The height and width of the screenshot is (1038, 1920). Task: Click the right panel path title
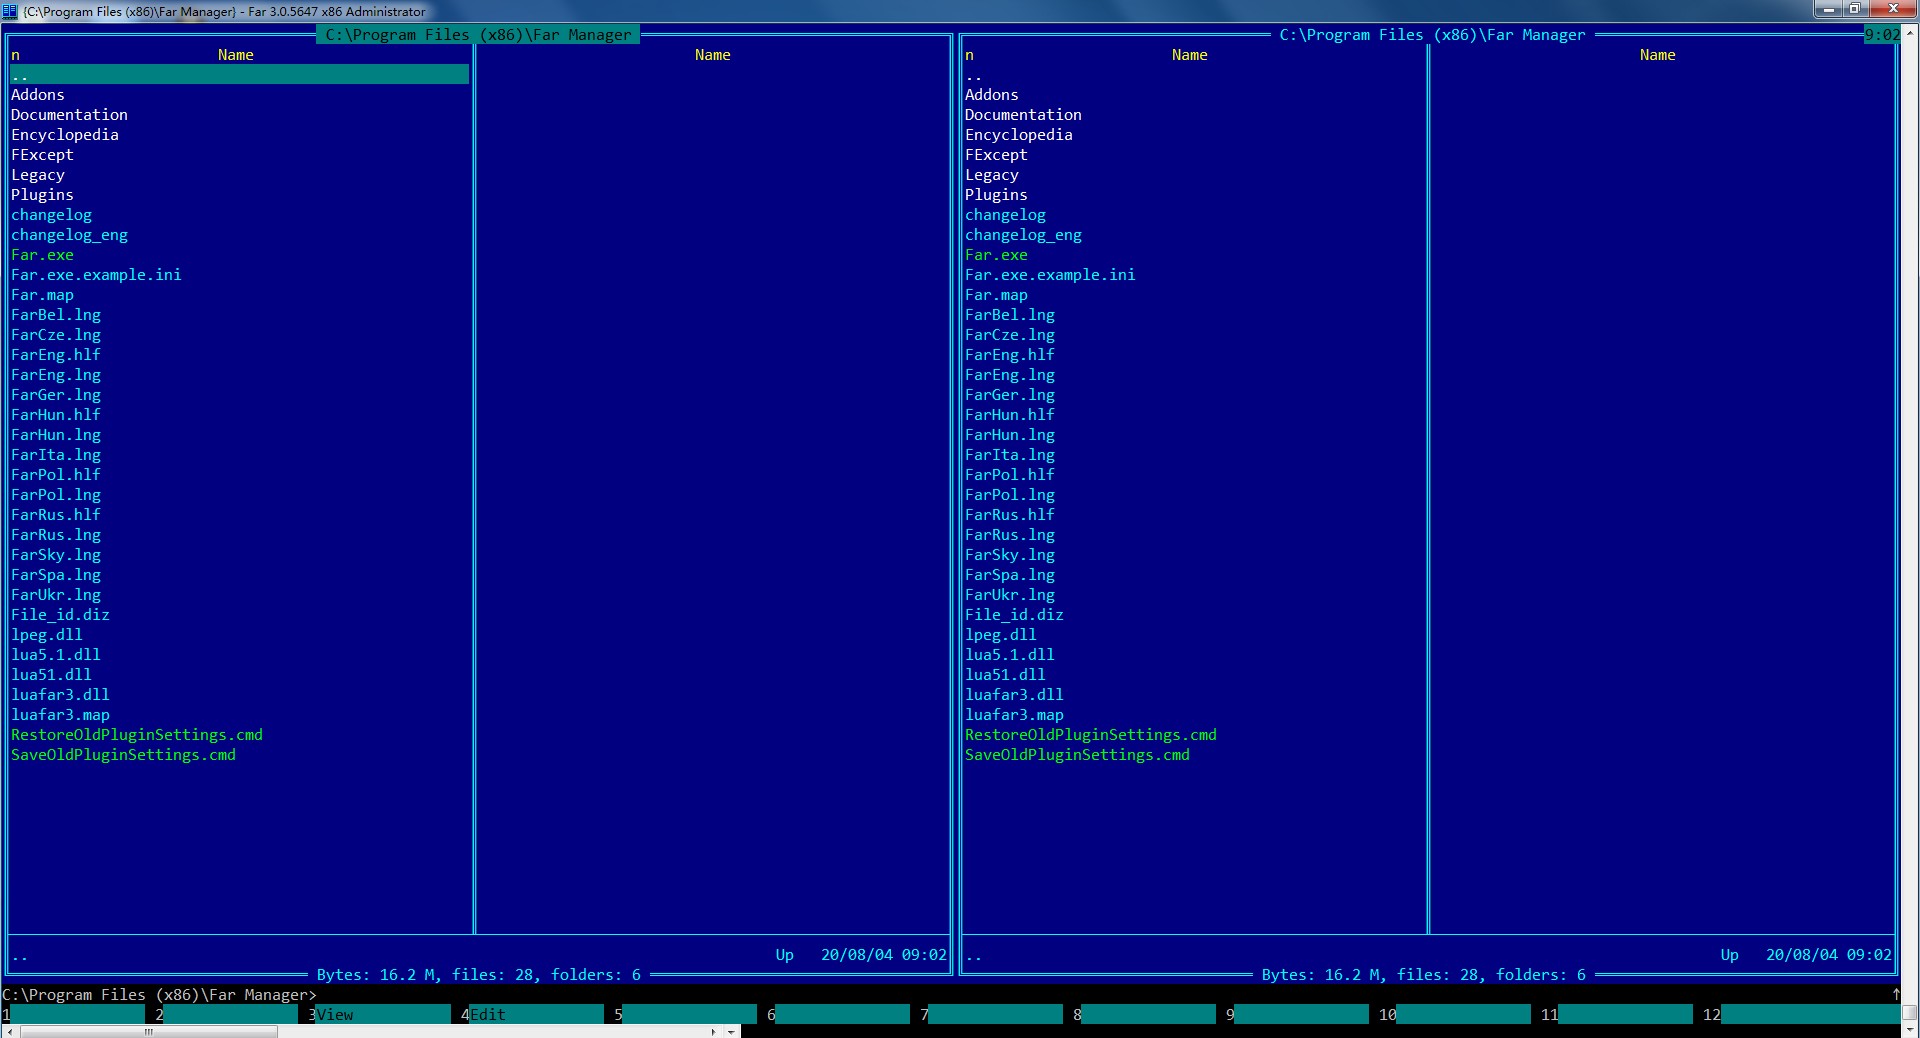click(1432, 35)
